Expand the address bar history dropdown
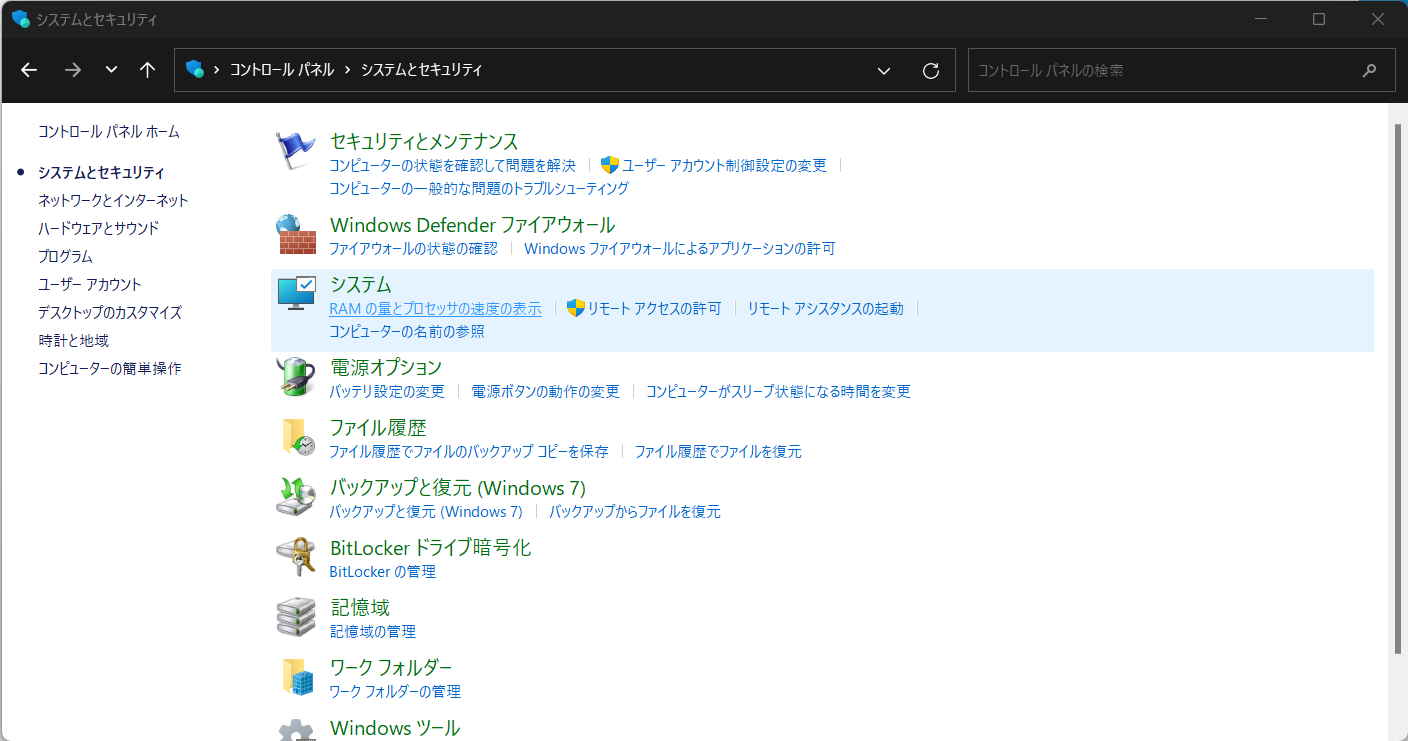This screenshot has width=1408, height=741. click(884, 70)
